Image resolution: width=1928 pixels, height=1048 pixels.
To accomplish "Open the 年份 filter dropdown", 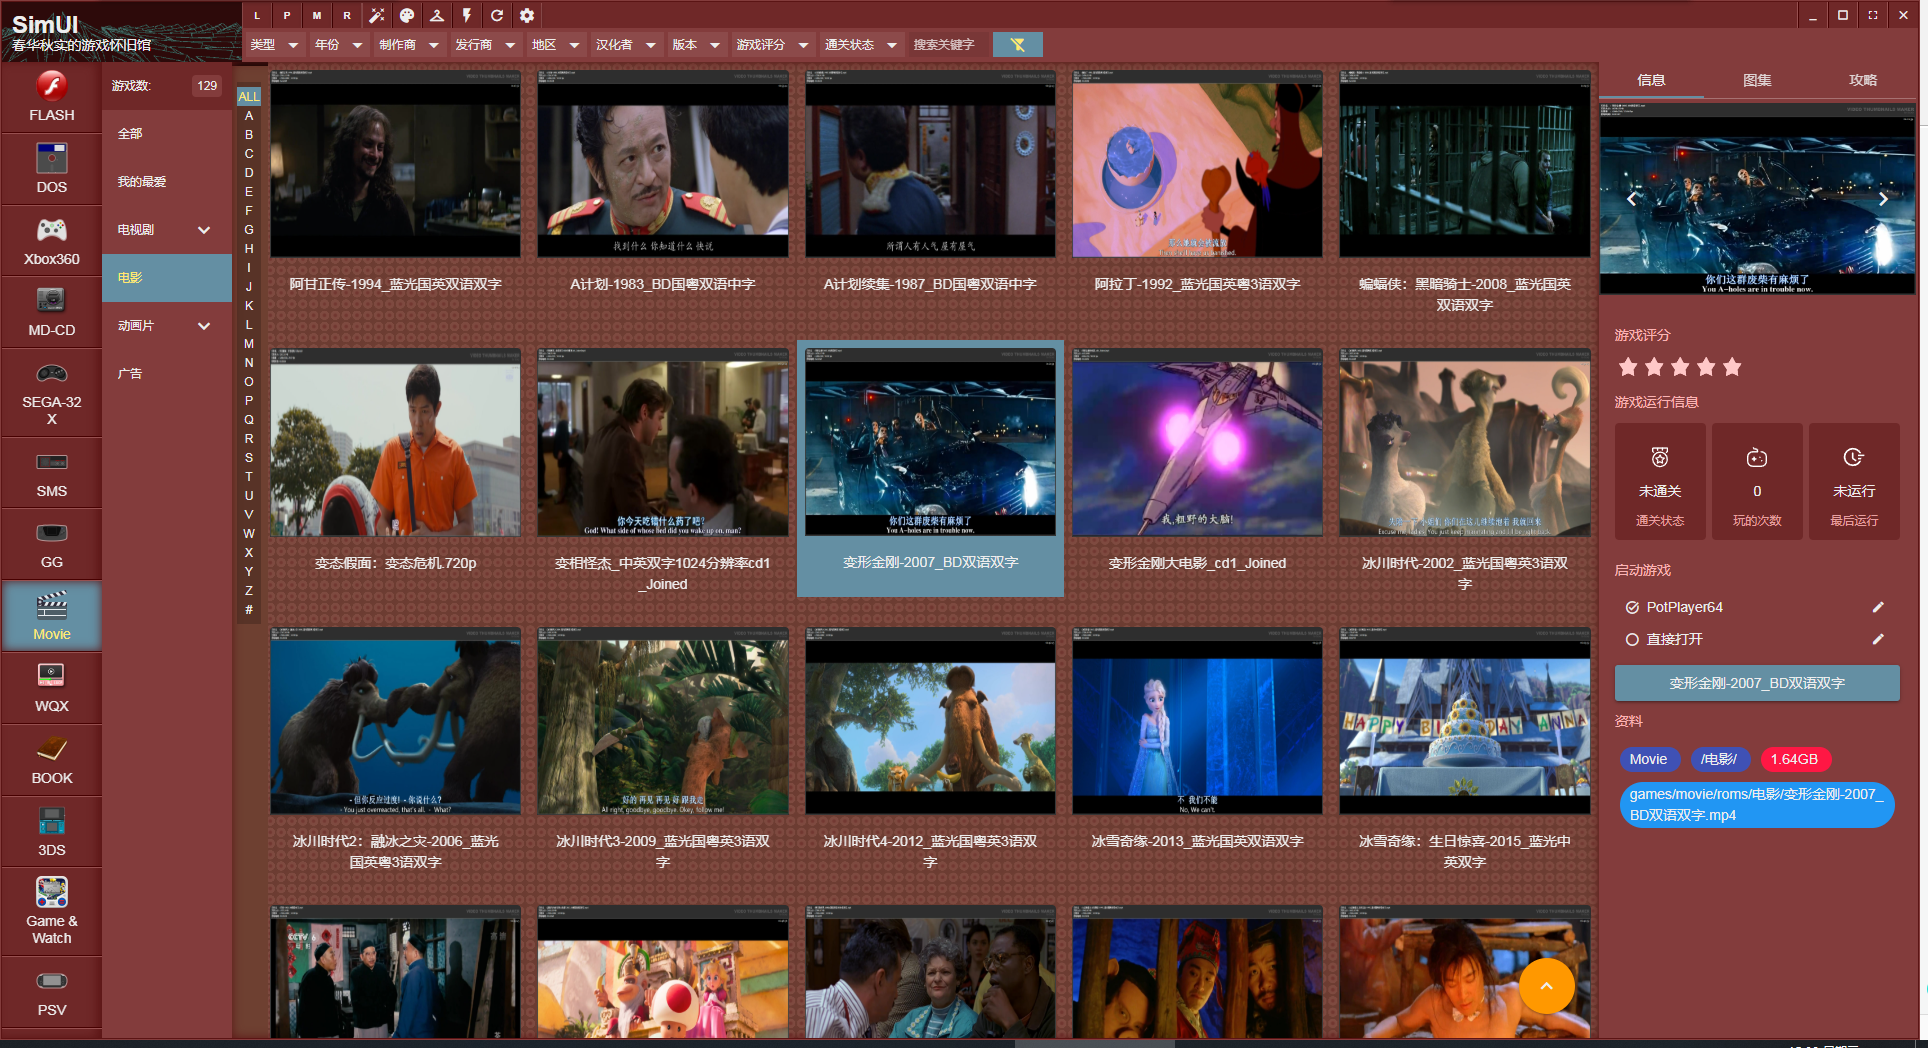I will point(338,45).
